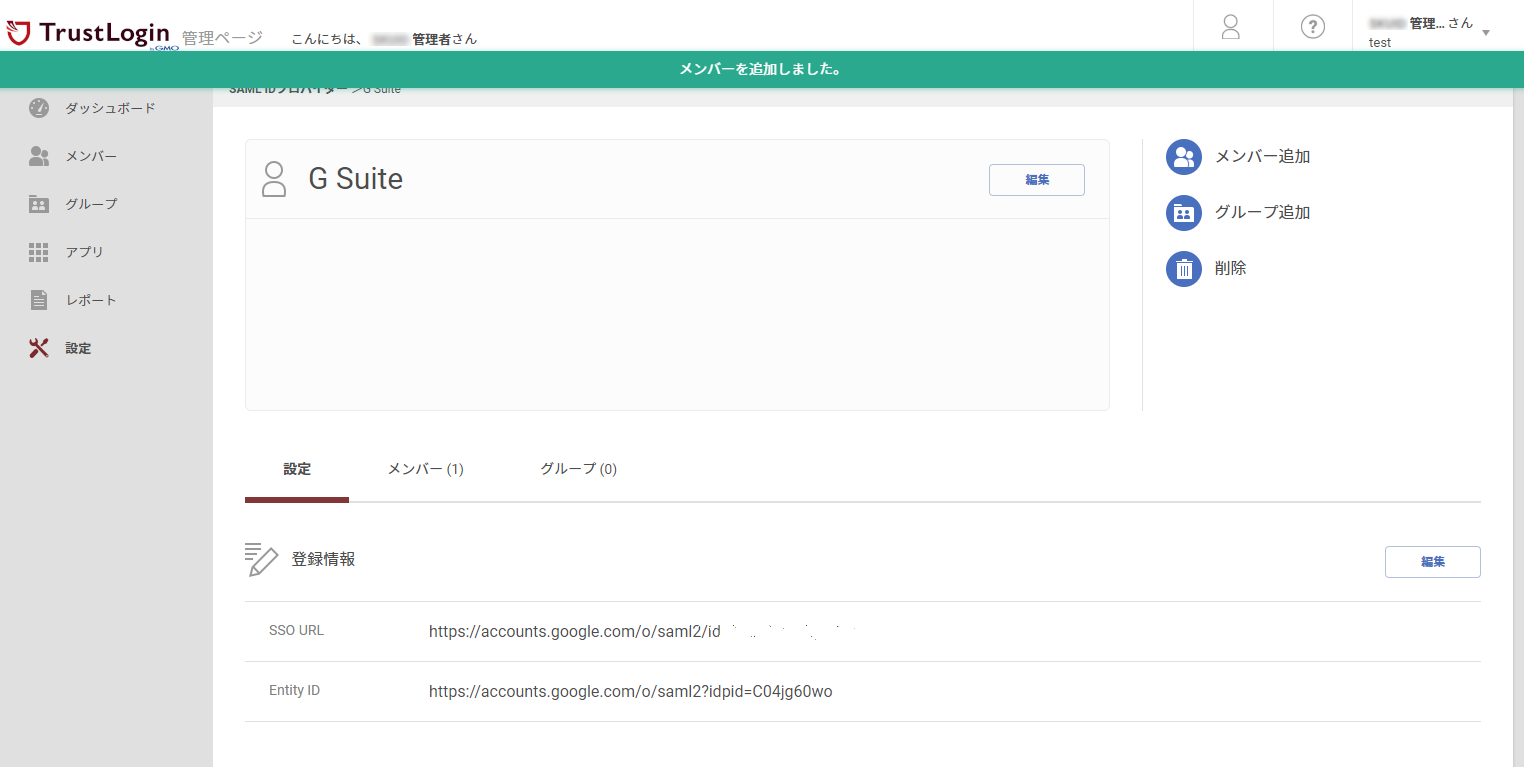Open レポート in the sidebar
The width and height of the screenshot is (1524, 767).
click(x=91, y=300)
